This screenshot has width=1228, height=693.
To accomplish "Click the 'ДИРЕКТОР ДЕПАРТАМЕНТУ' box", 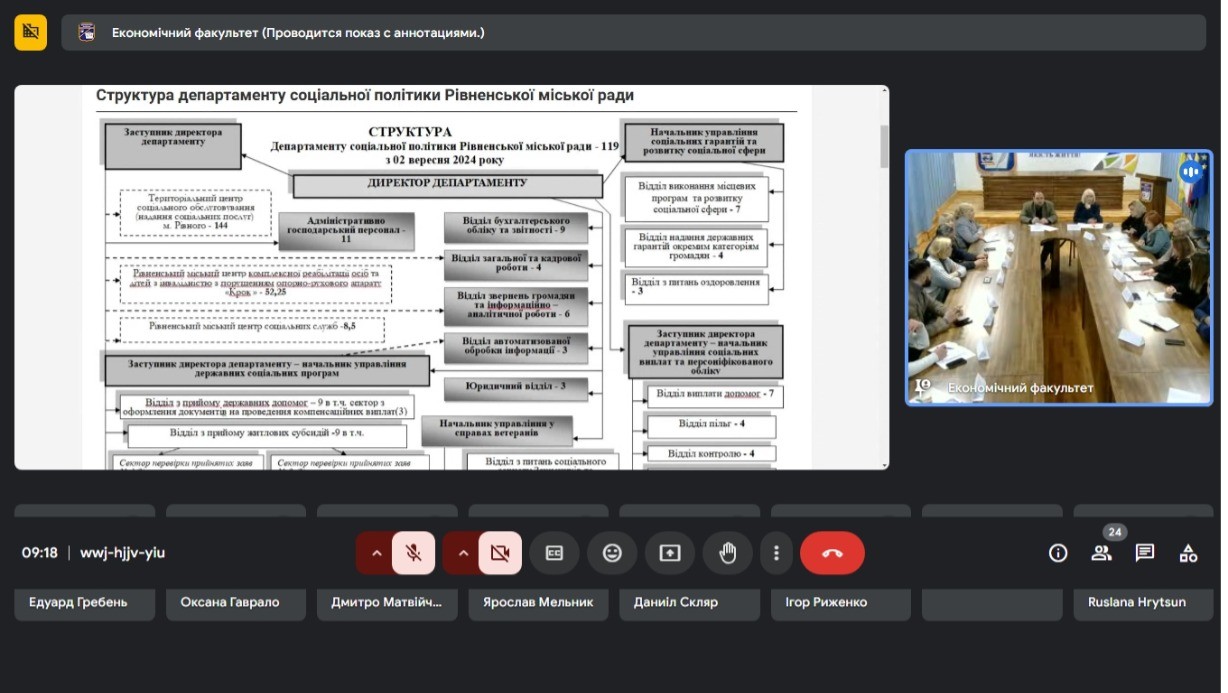I will pos(447,184).
